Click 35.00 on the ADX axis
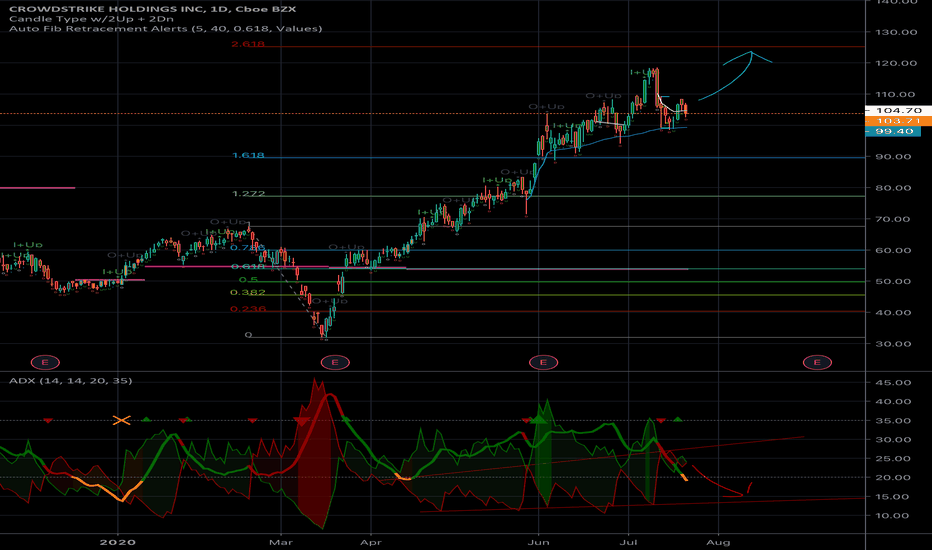The image size is (932, 550). coord(894,420)
